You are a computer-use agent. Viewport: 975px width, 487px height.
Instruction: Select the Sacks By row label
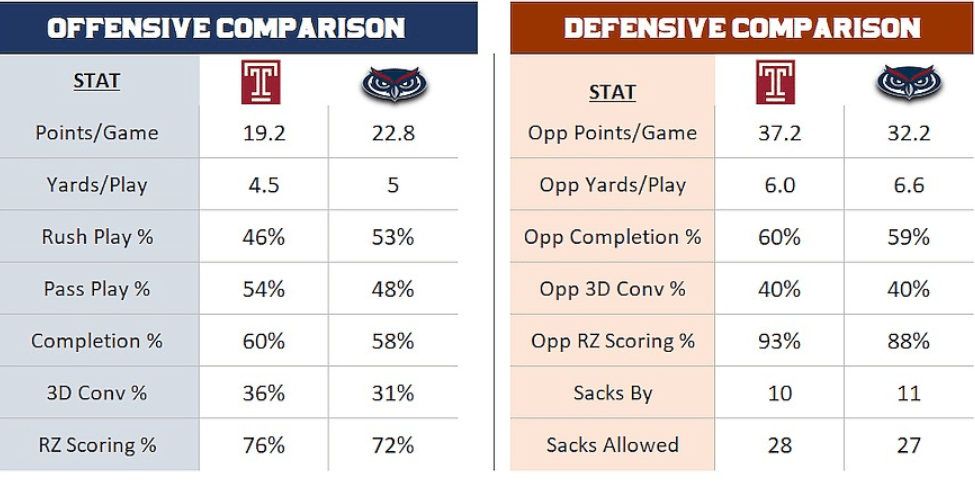612,393
